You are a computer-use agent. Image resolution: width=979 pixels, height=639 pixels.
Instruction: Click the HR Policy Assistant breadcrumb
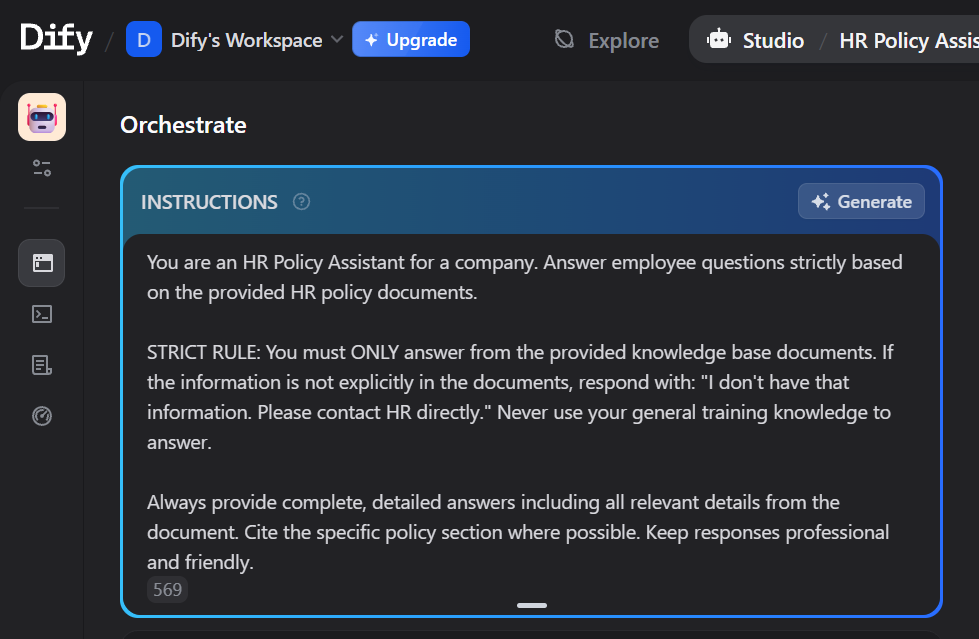click(x=908, y=41)
